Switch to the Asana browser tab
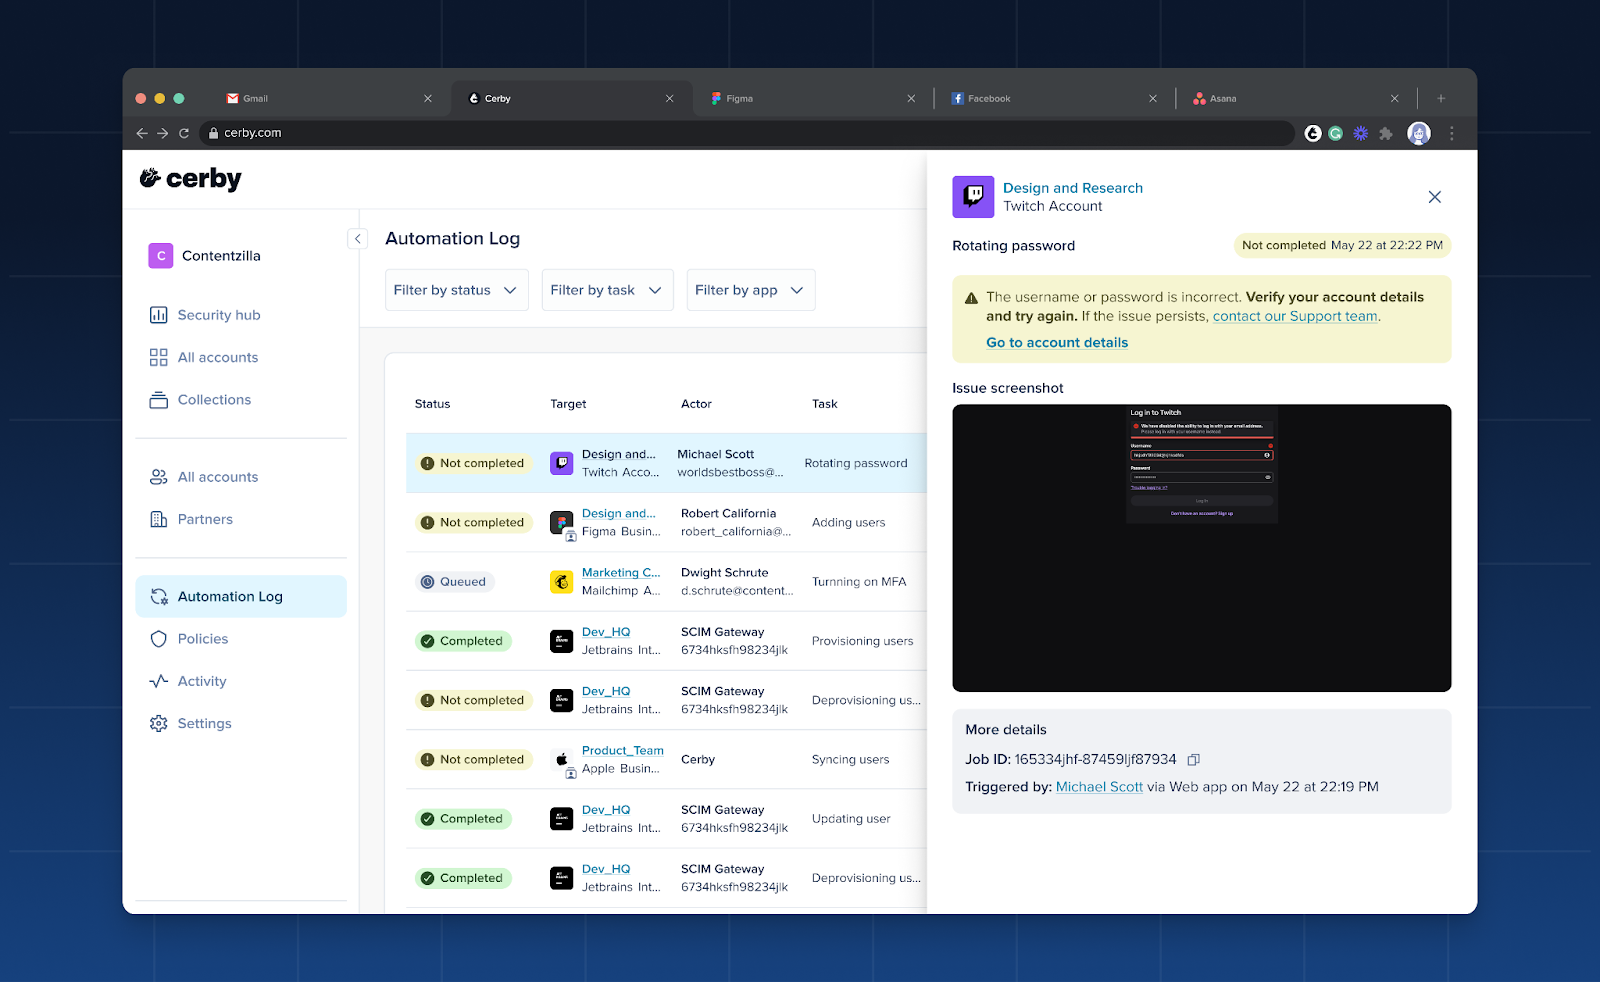This screenshot has width=1600, height=982. click(x=1296, y=99)
